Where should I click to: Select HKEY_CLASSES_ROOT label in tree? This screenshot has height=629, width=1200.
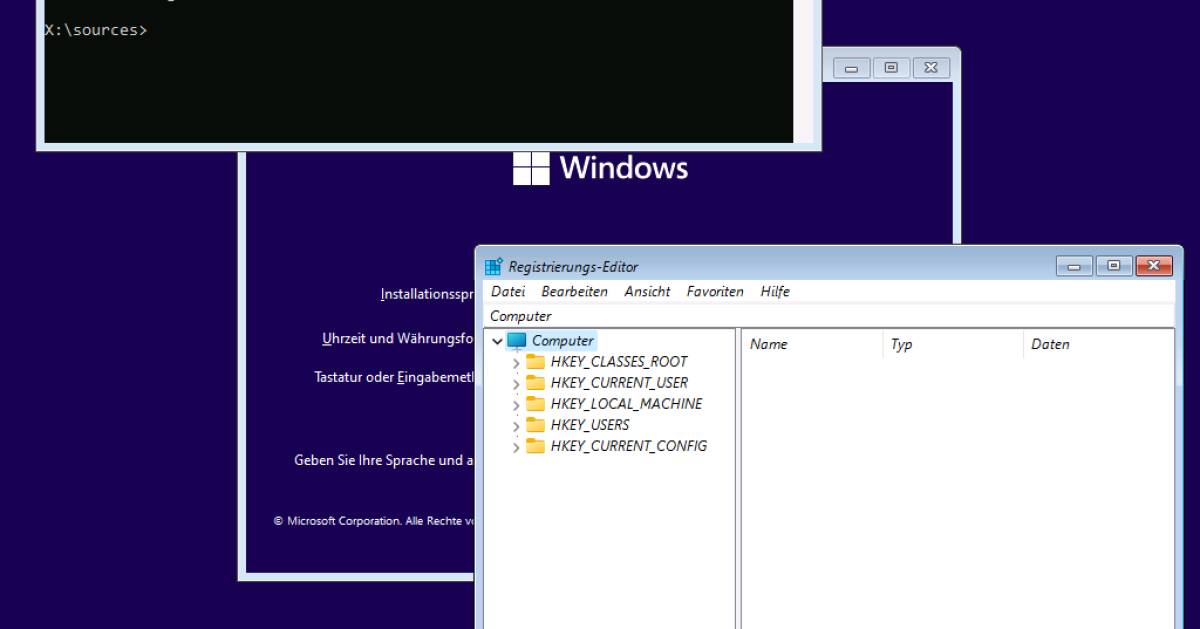pos(619,362)
